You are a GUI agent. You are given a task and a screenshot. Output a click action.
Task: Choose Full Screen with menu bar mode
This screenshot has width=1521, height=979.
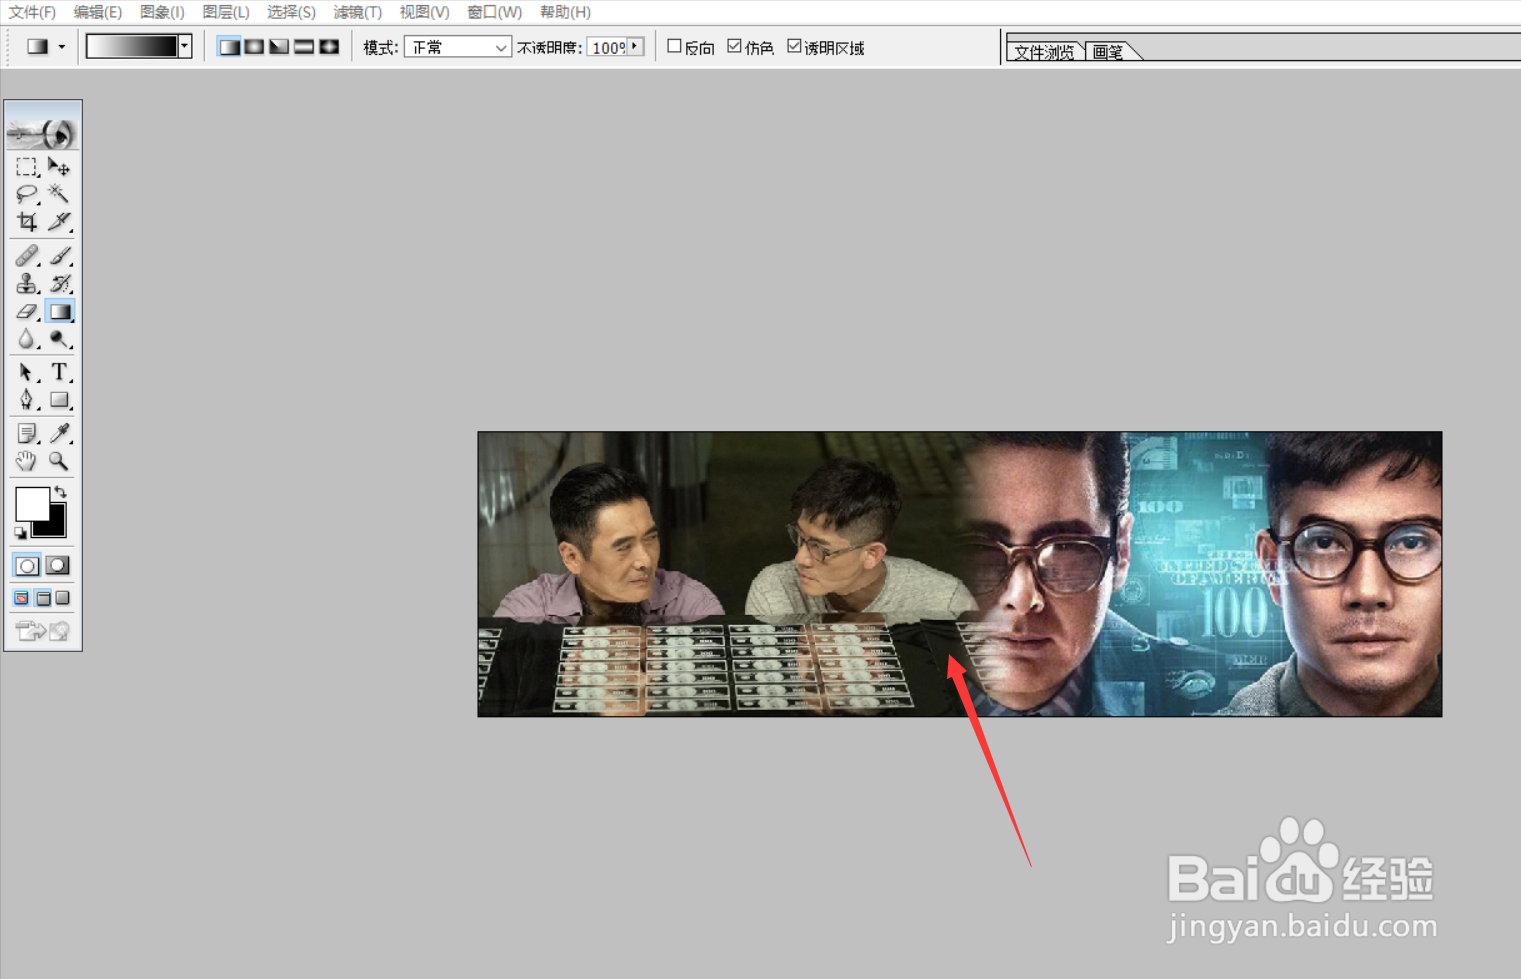coord(43,598)
